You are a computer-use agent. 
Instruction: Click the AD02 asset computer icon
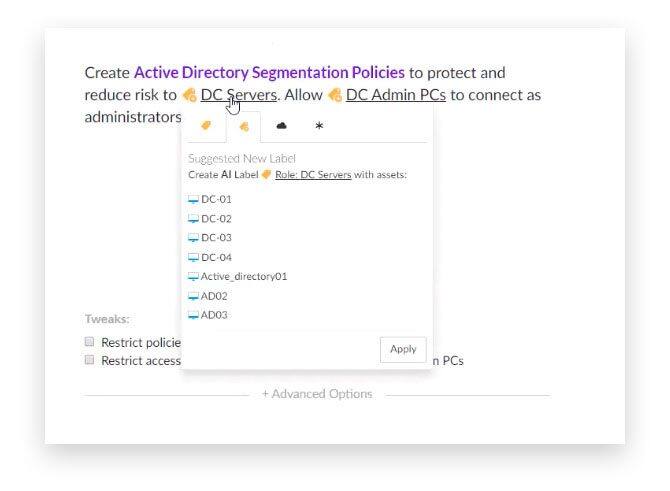[x=194, y=296]
